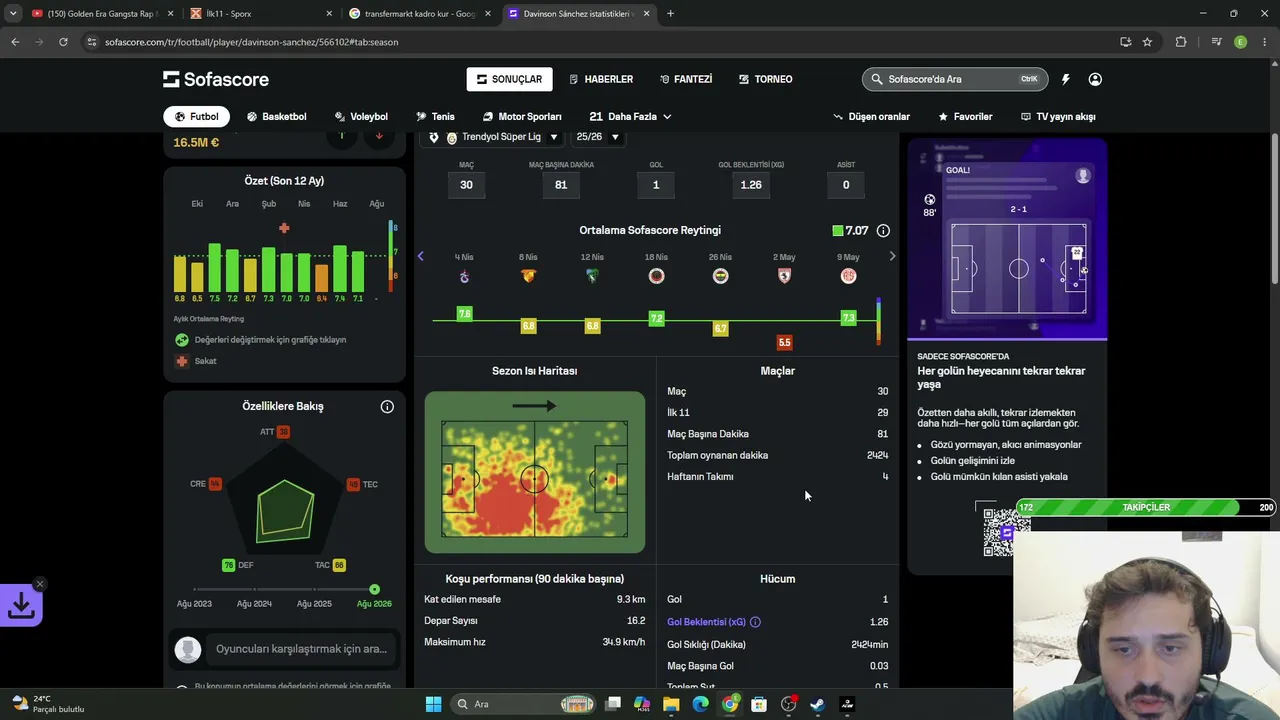Click the purple download icon
This screenshot has width=1280, height=720.
click(21, 604)
